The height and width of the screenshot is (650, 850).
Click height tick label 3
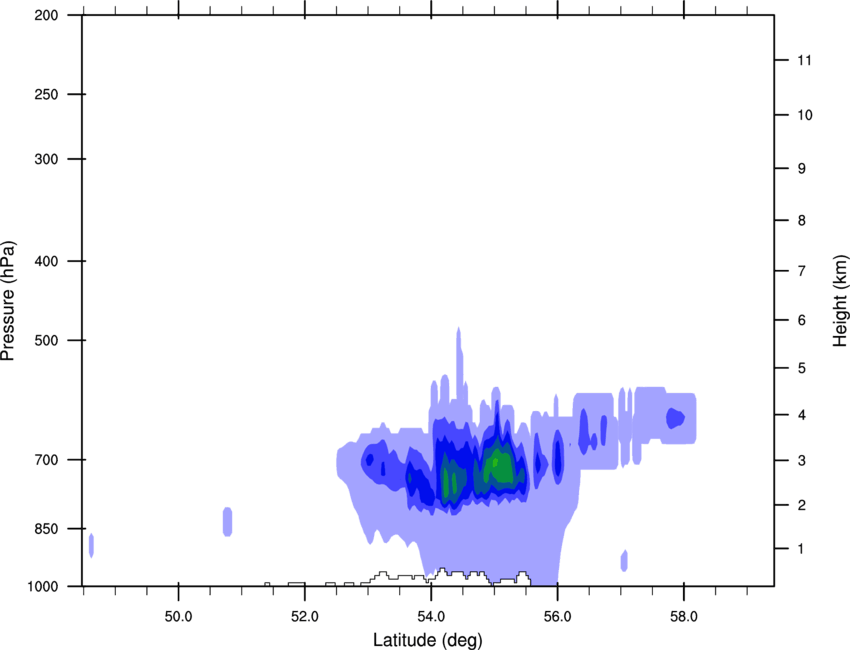click(x=801, y=460)
